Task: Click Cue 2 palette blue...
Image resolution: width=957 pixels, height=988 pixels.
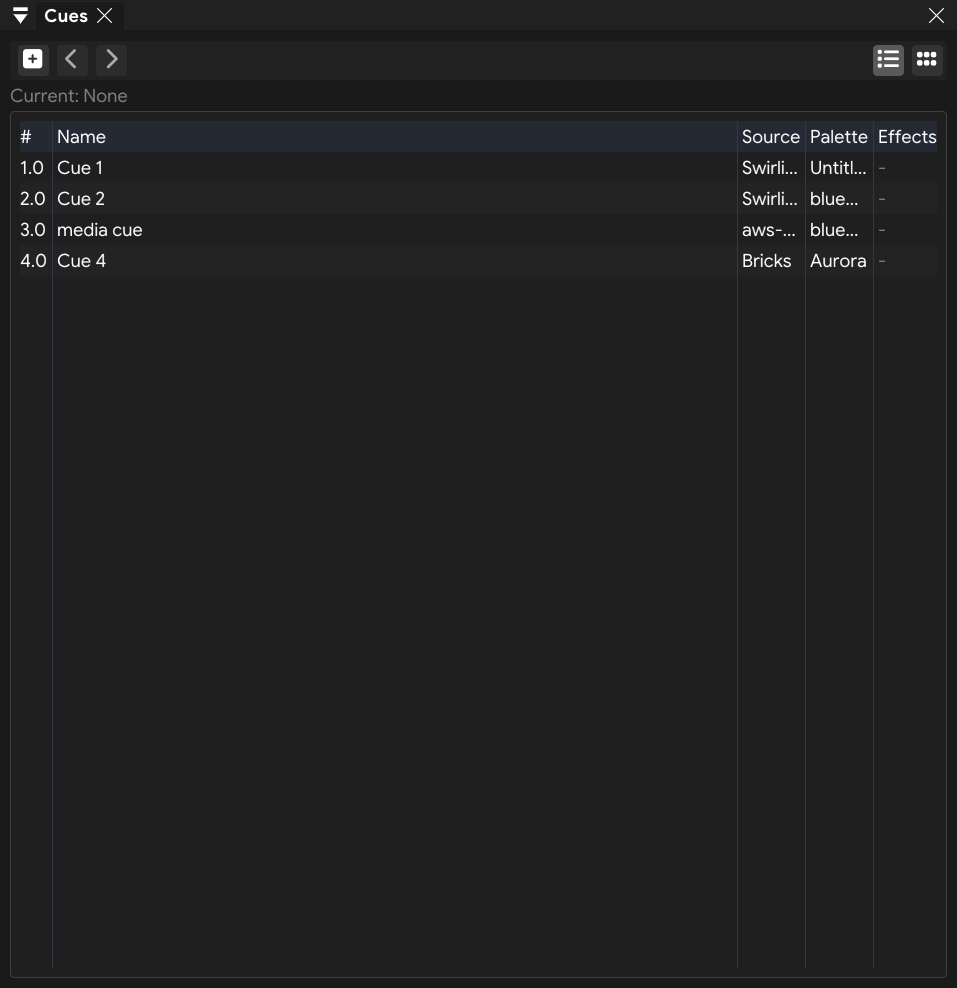Action: click(834, 198)
